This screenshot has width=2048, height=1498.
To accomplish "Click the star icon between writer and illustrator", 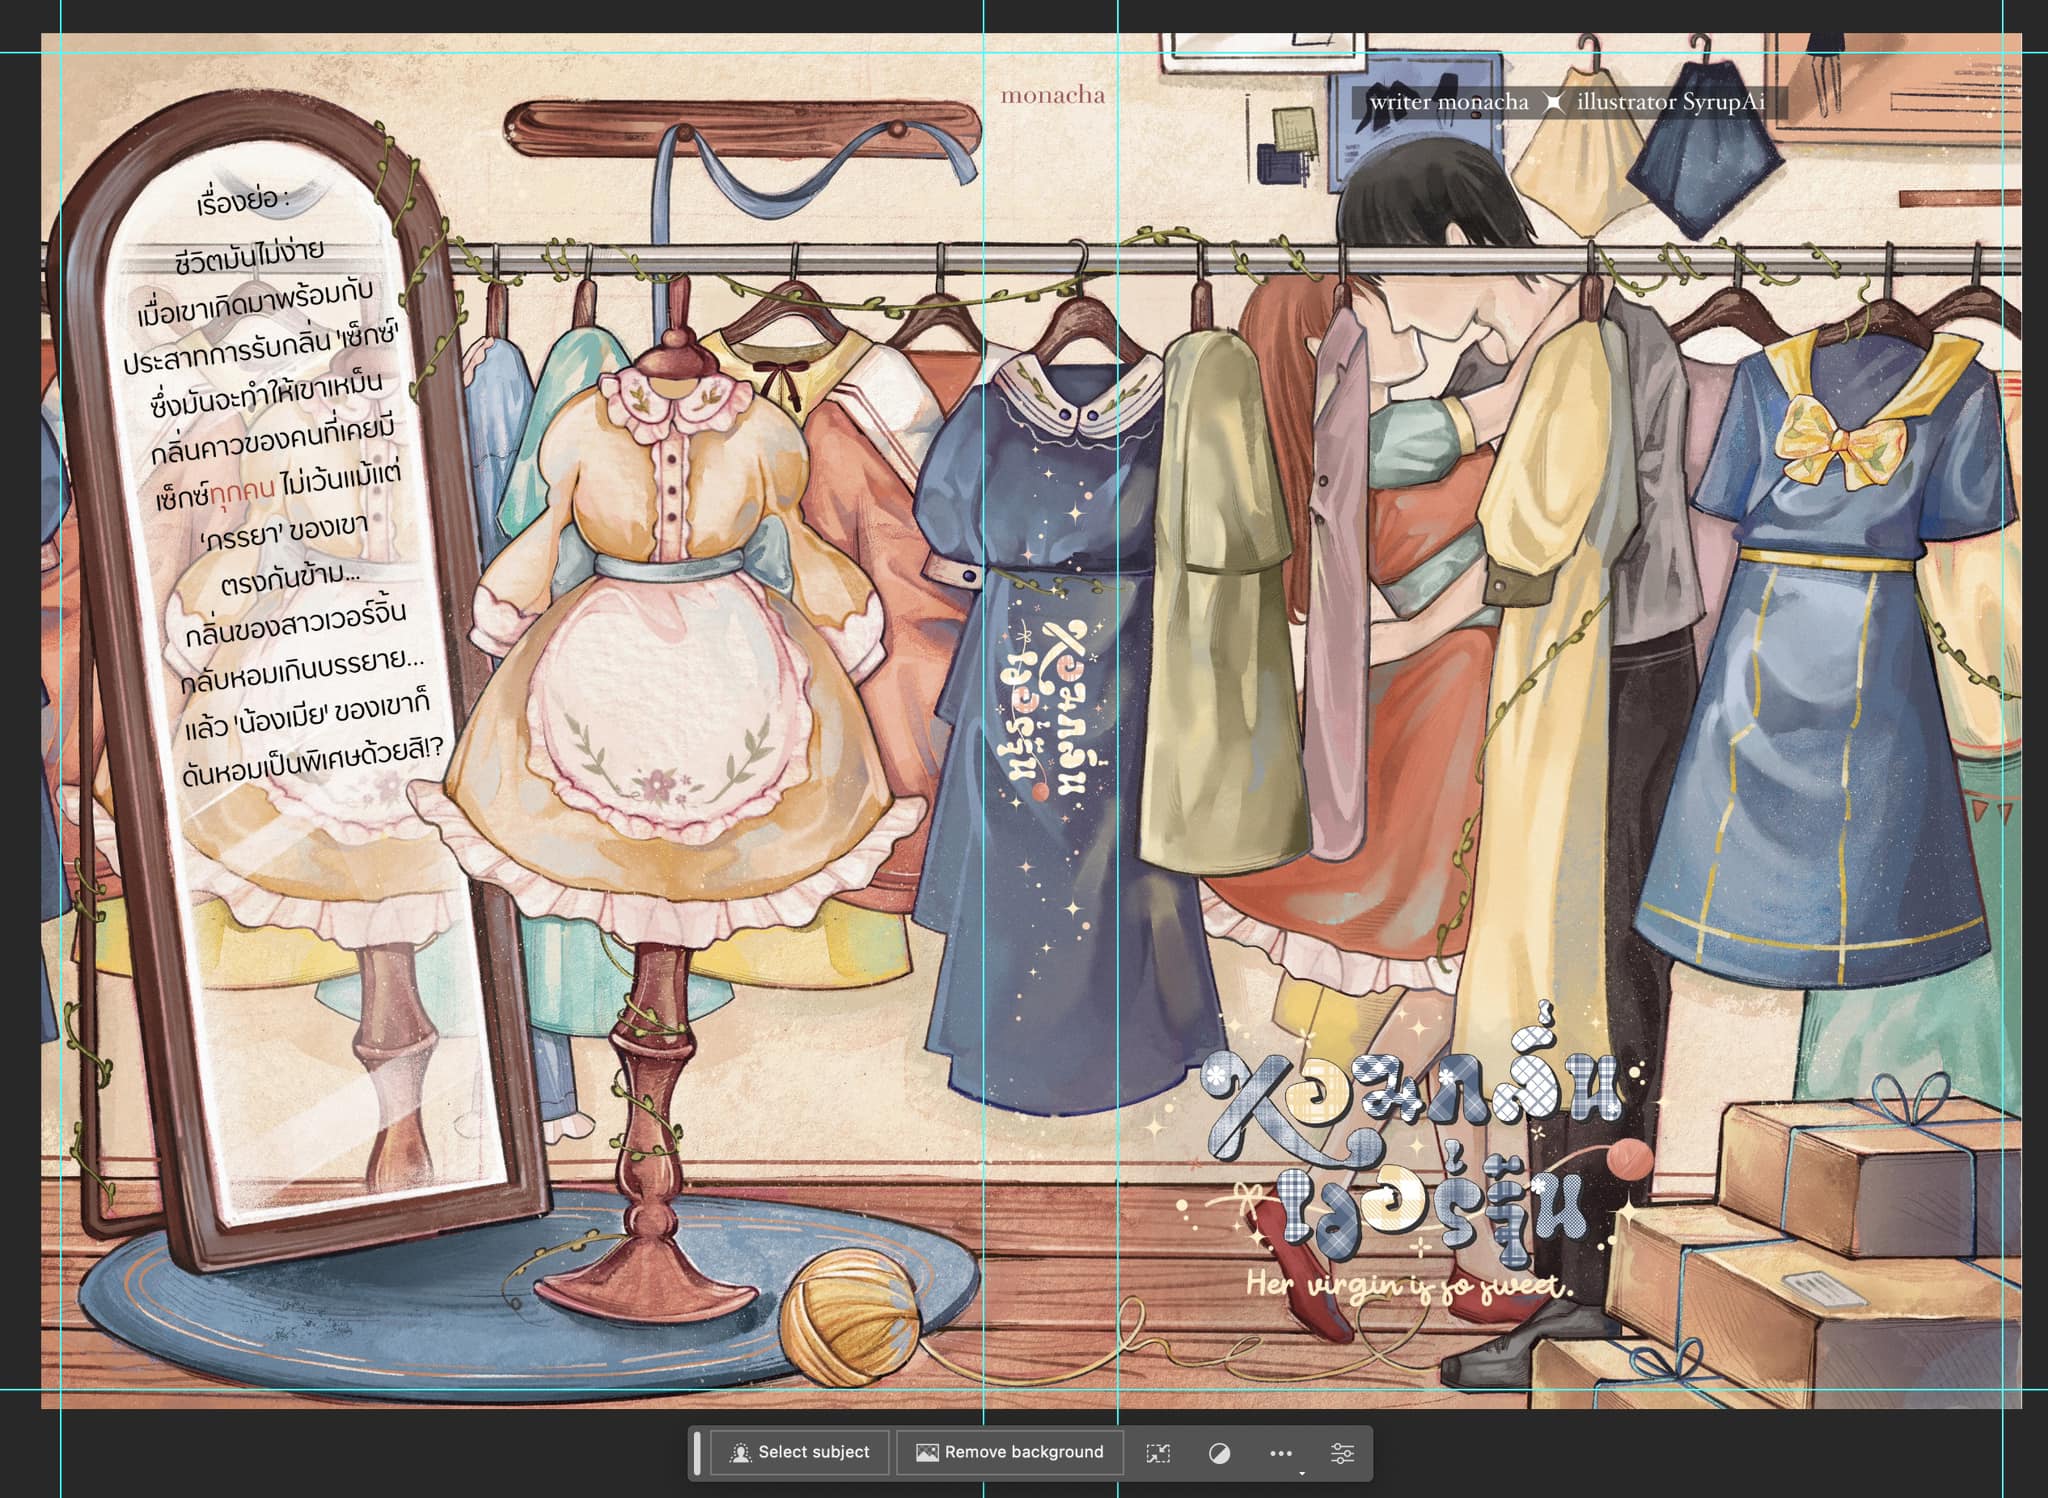I will pyautogui.click(x=1553, y=102).
